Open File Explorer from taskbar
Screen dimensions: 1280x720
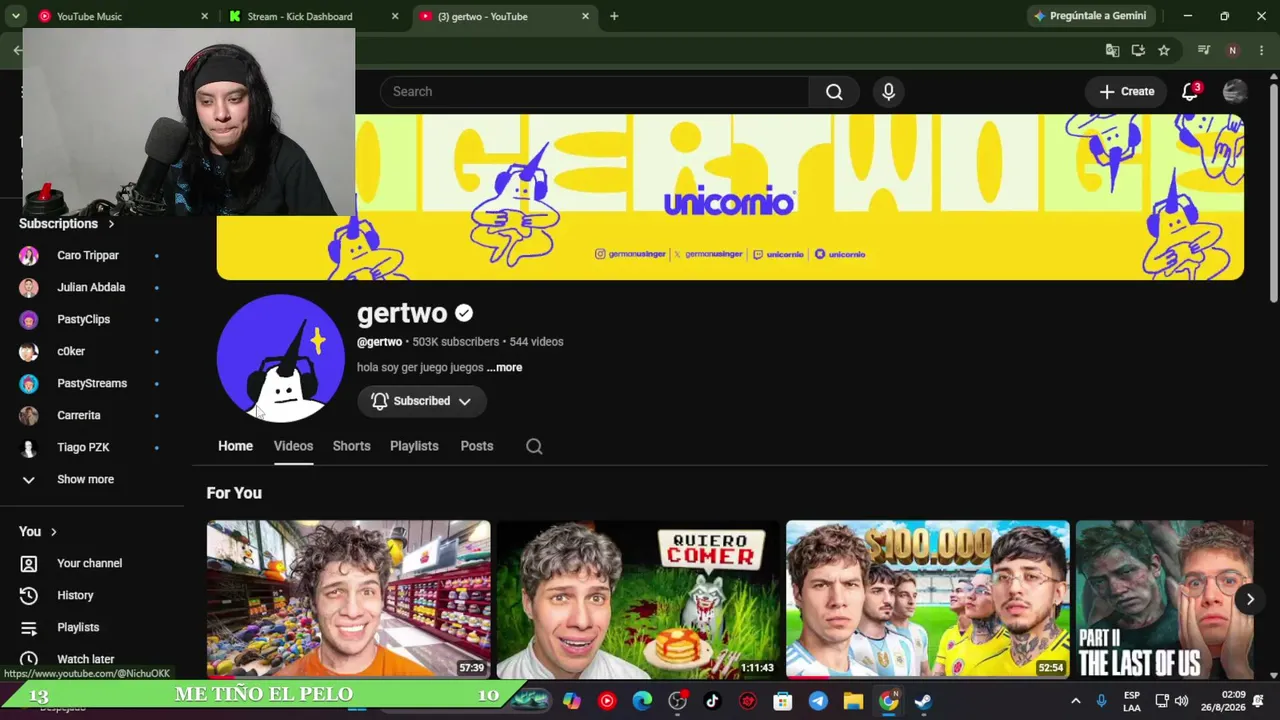853,701
